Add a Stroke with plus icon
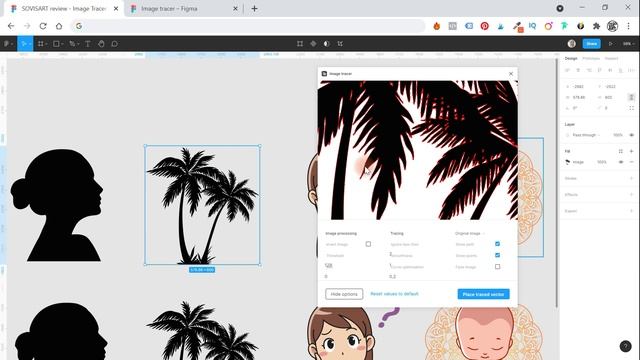Viewport: 640px width, 360px height. click(x=631, y=178)
